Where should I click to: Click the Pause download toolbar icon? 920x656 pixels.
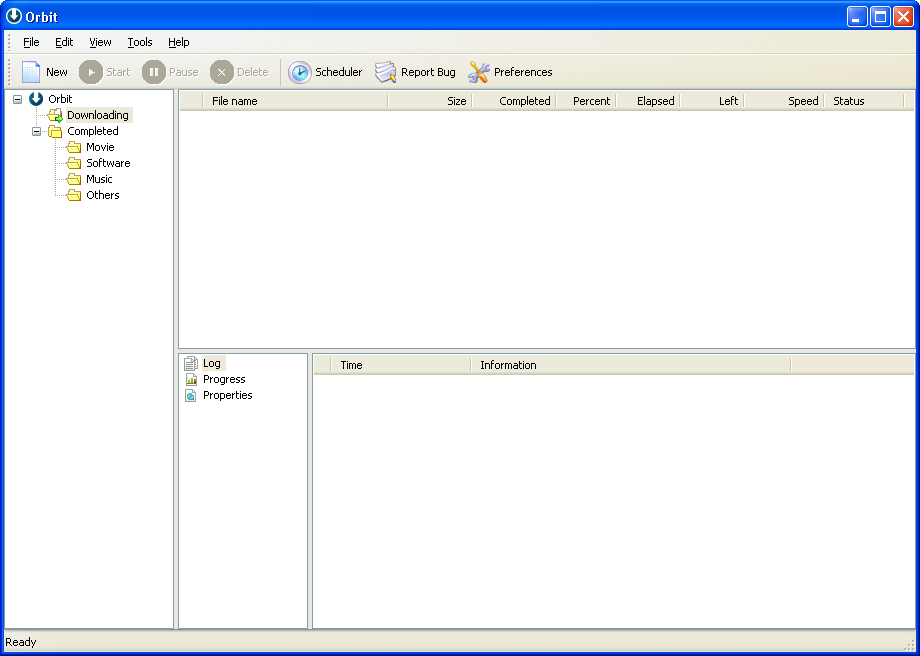(x=154, y=72)
